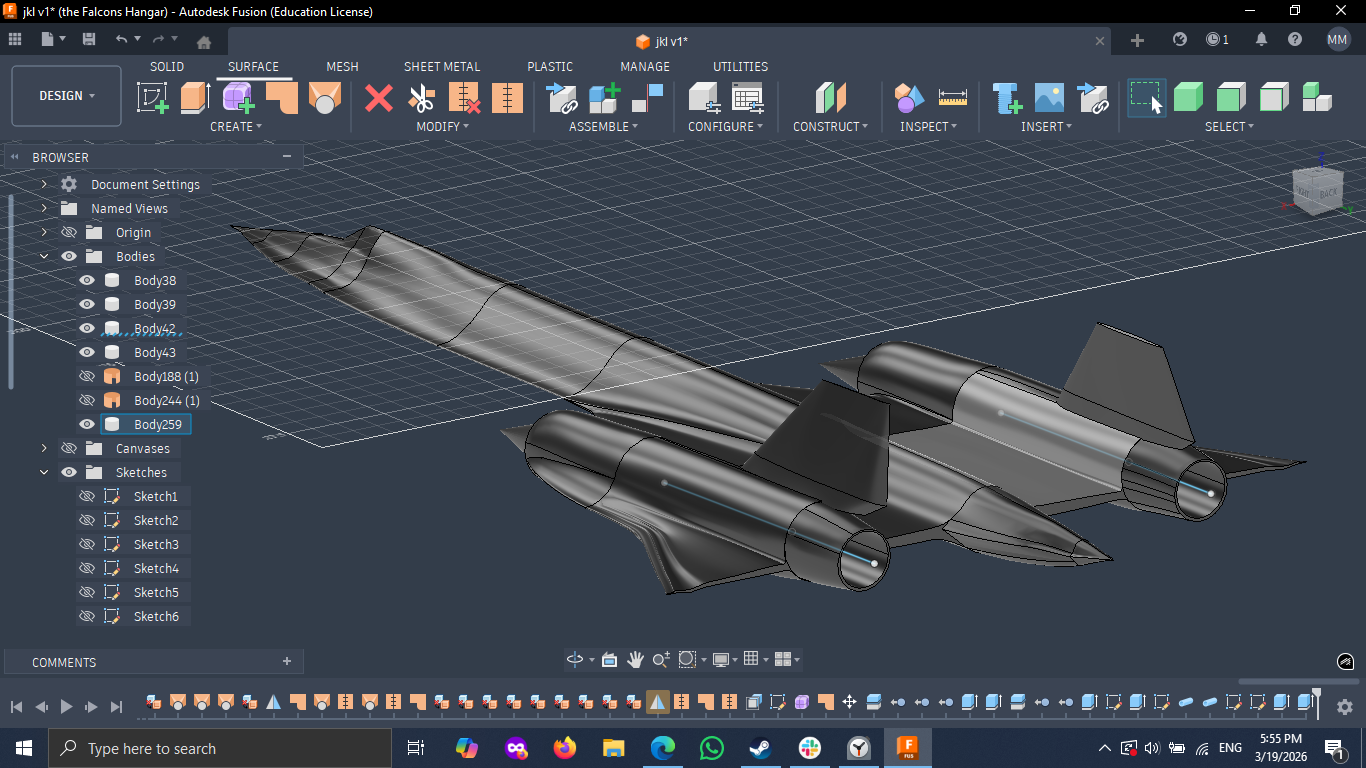1366x768 pixels.
Task: Activate the Window Selection tool
Action: click(x=1146, y=98)
